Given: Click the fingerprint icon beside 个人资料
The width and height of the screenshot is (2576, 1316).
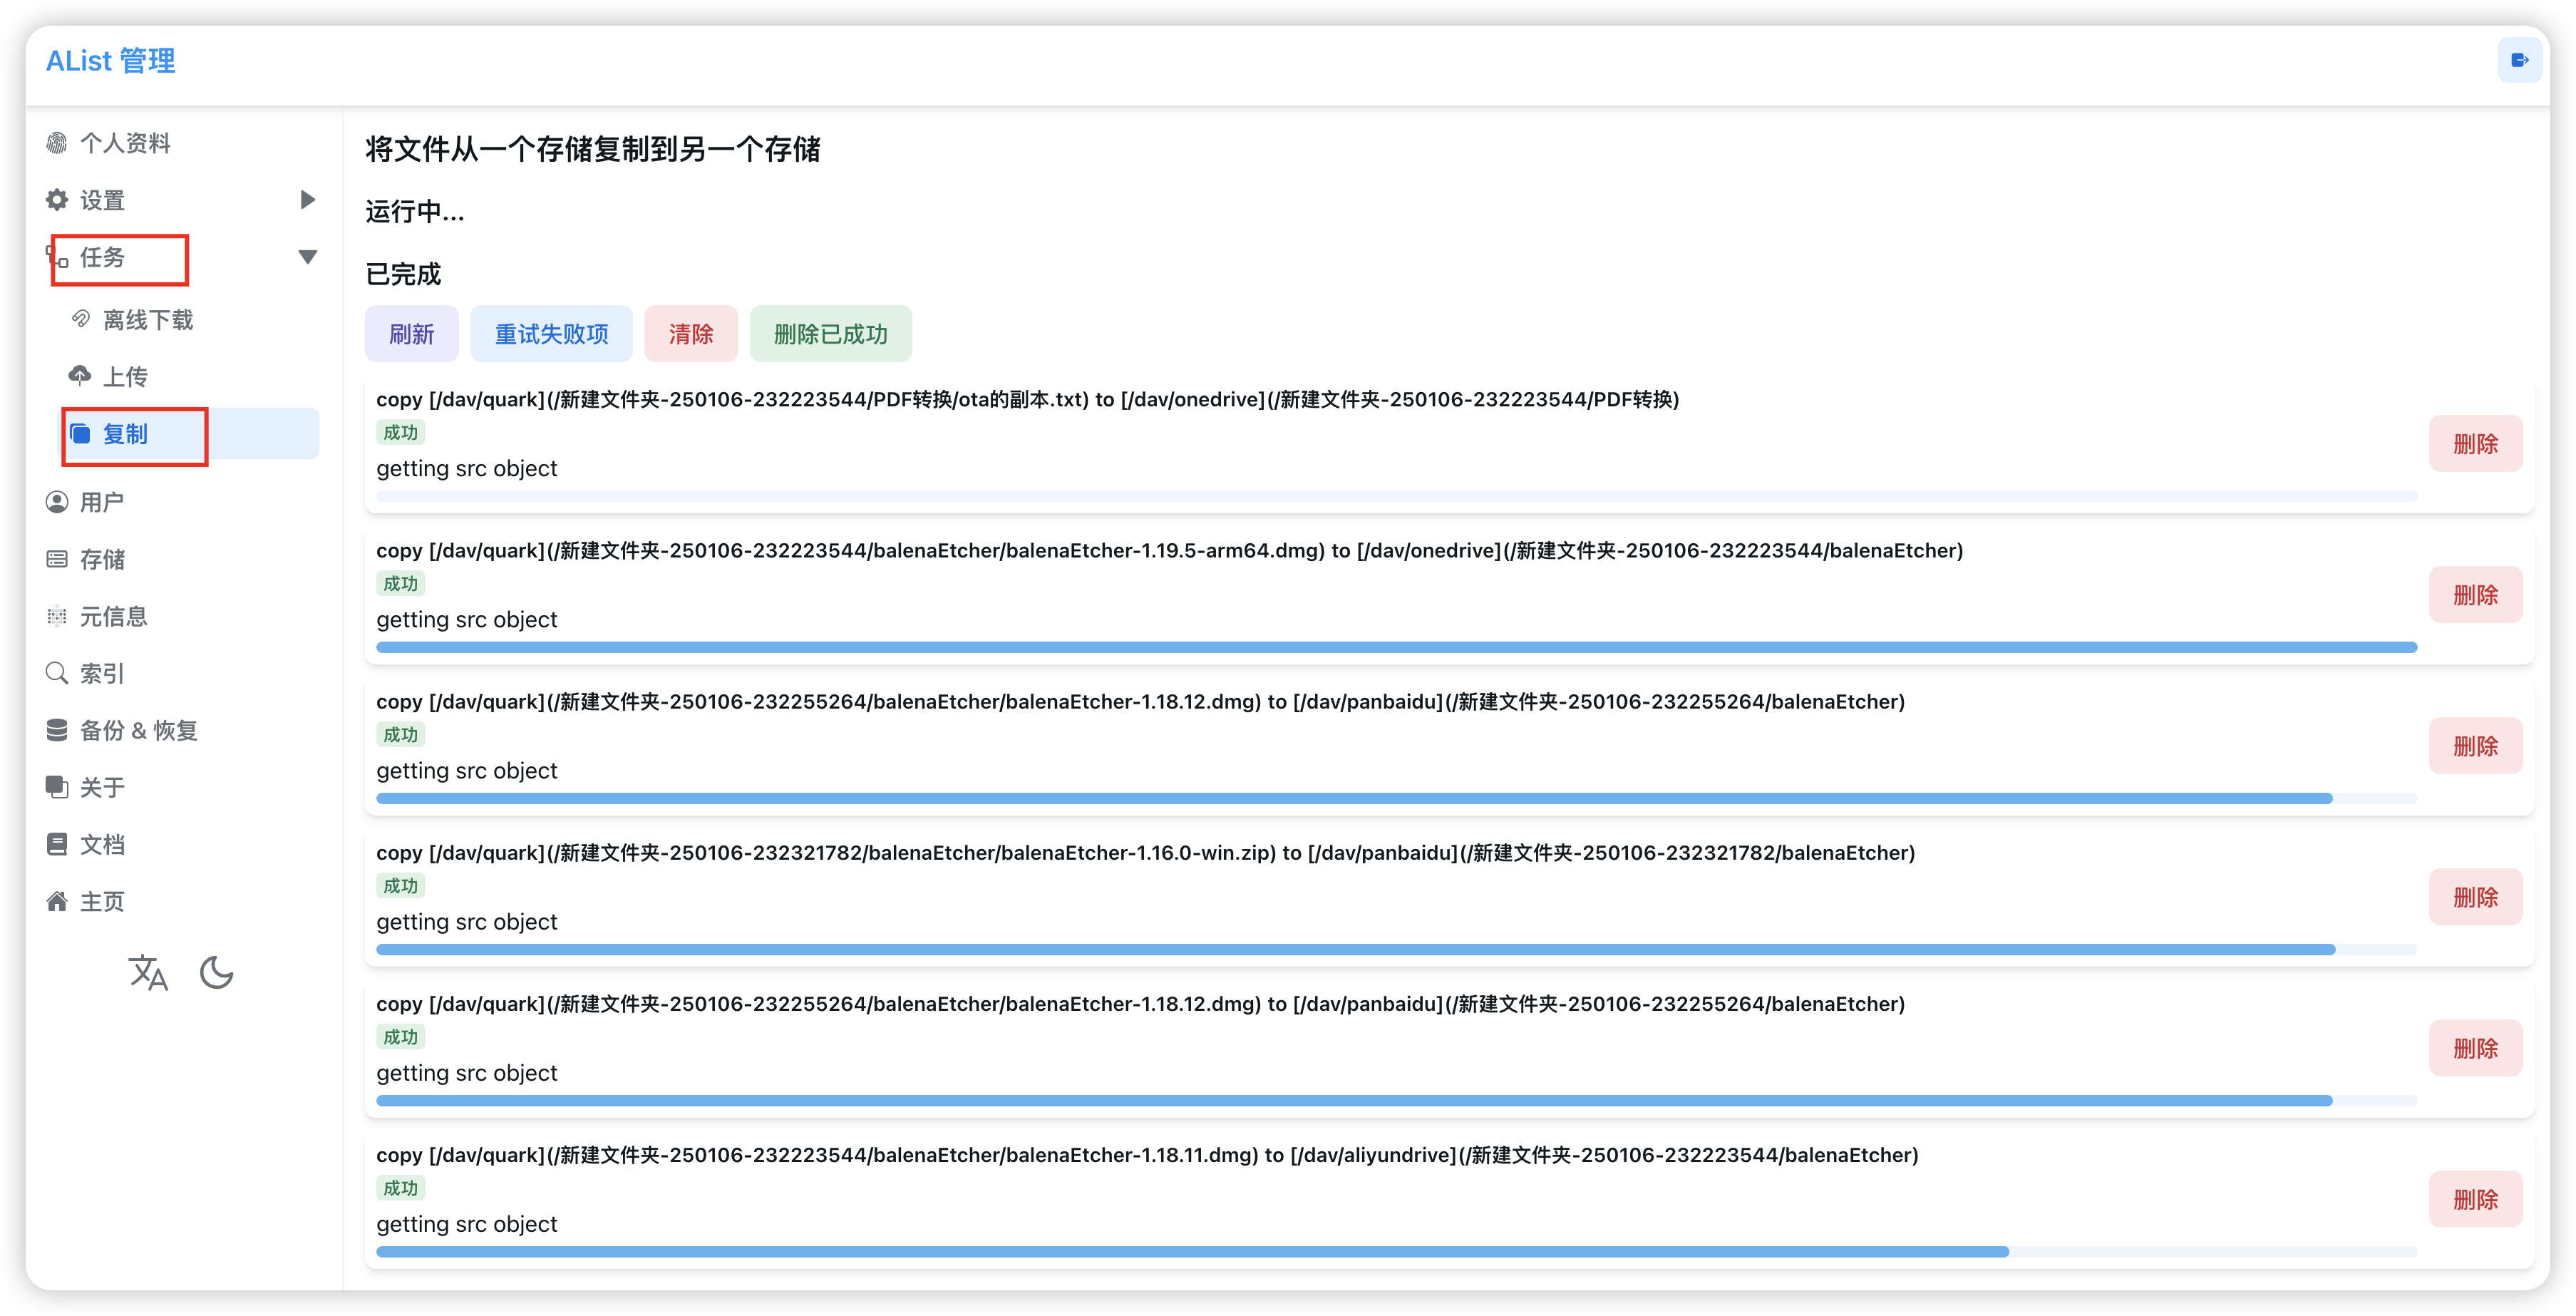Looking at the screenshot, I should pyautogui.click(x=57, y=144).
